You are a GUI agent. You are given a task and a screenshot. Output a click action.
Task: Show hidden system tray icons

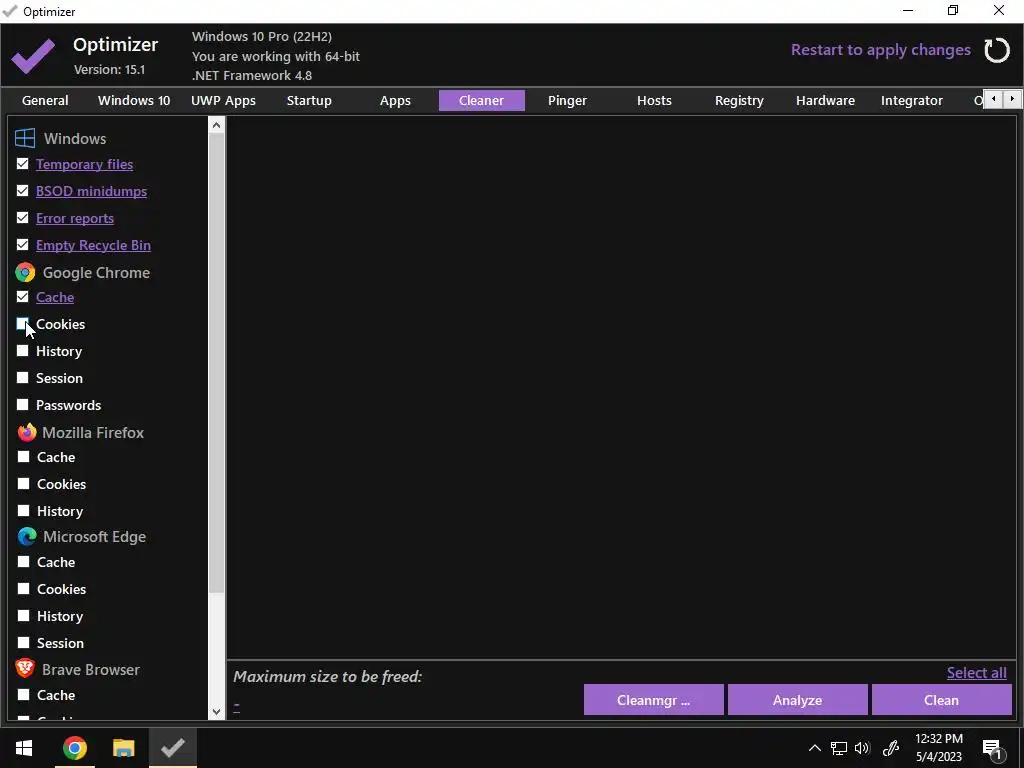point(814,748)
